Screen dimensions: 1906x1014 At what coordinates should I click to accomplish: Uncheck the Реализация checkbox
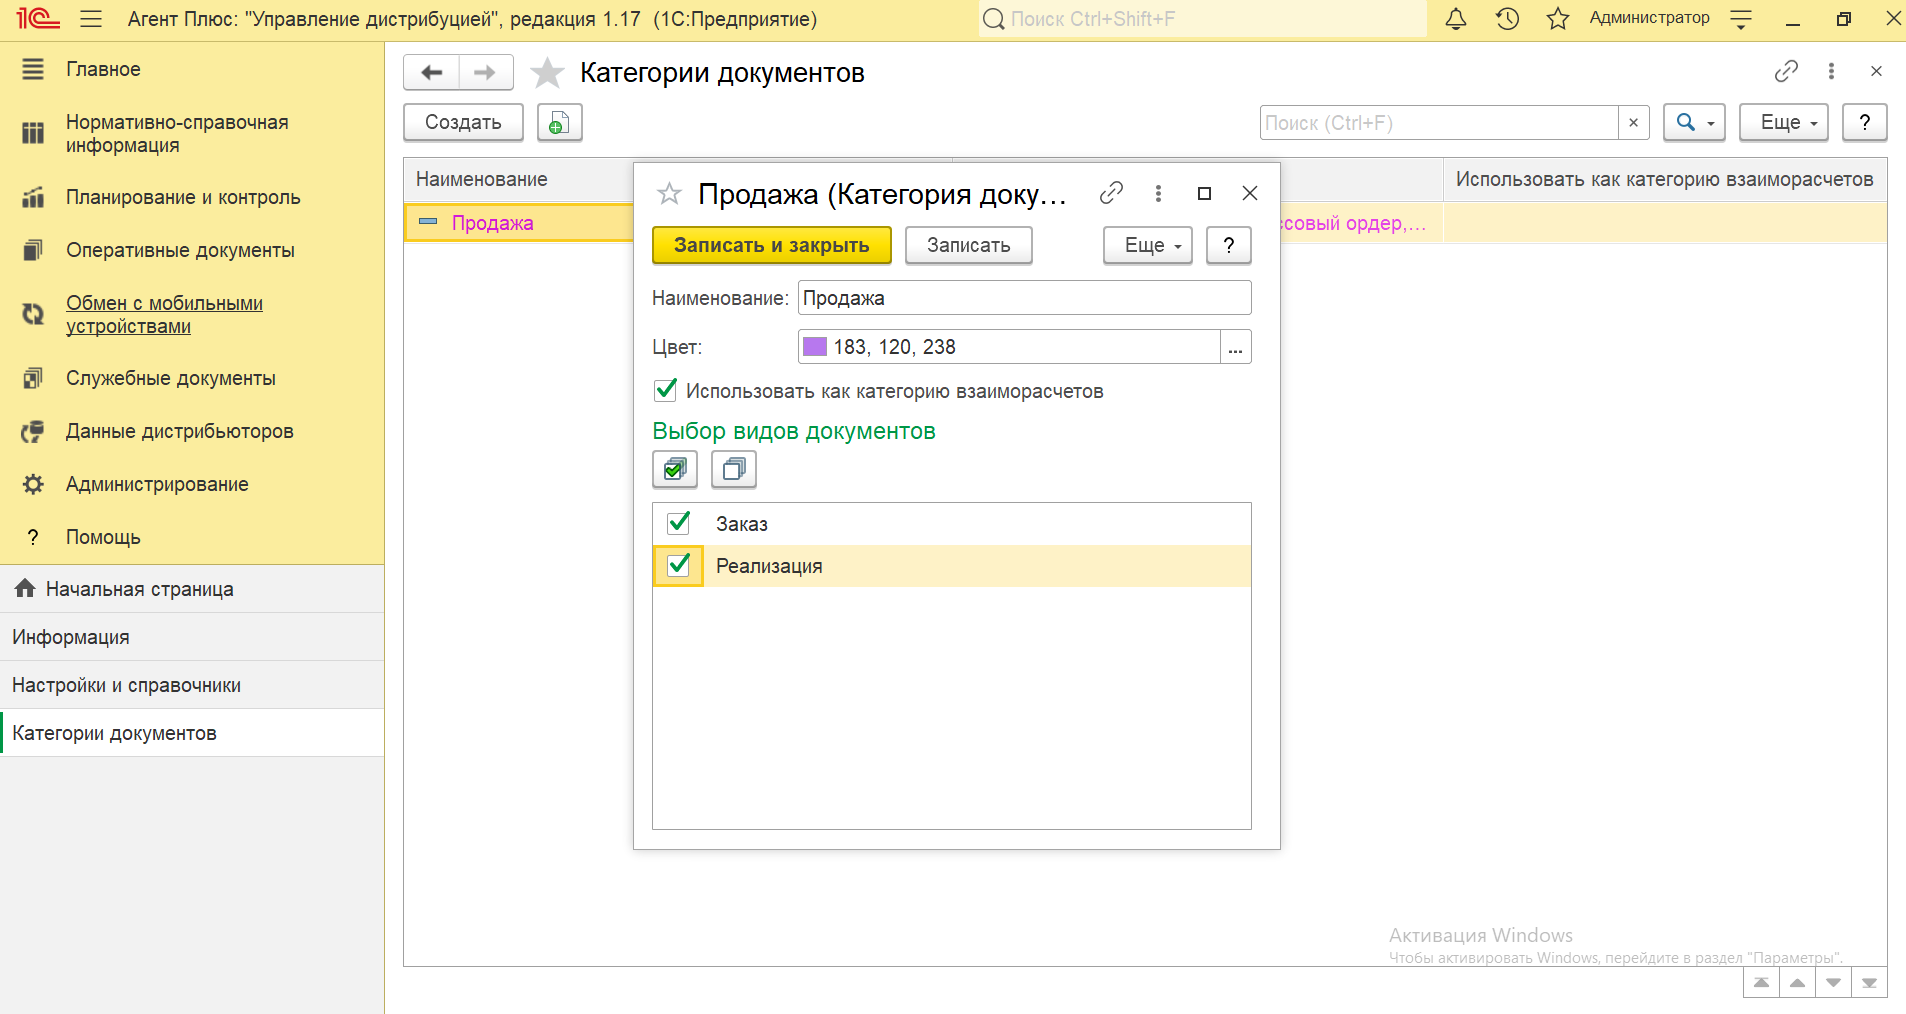[679, 565]
